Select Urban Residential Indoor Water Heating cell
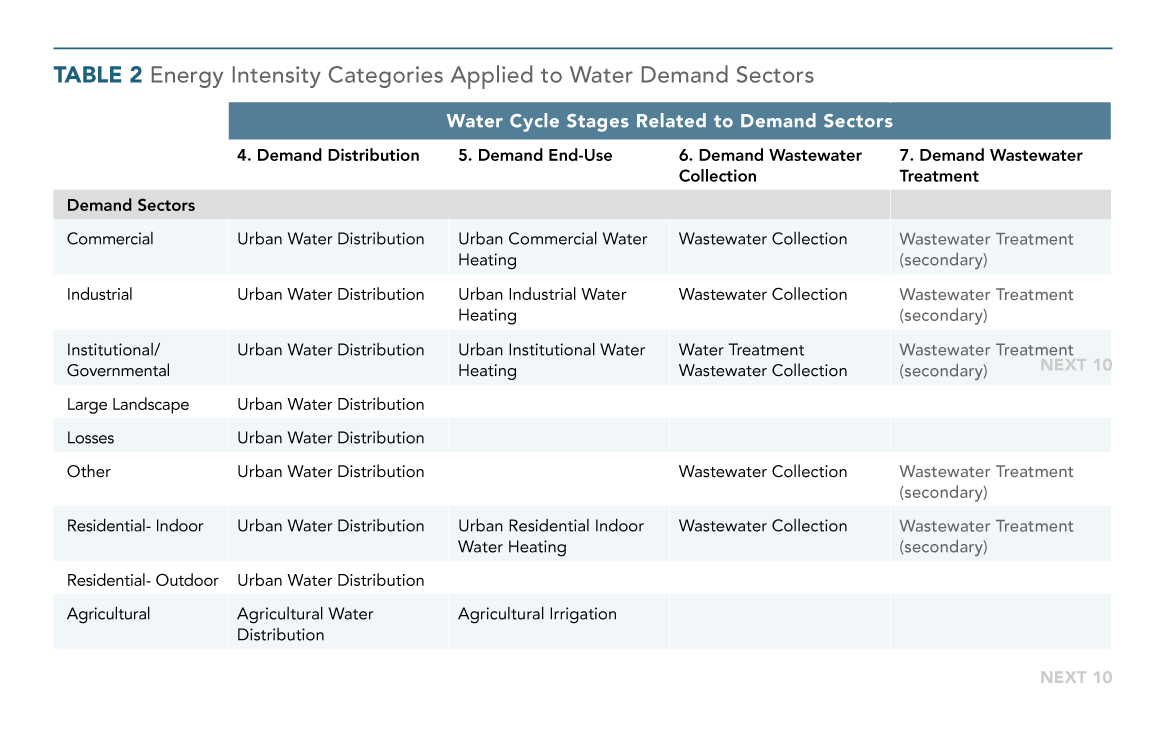 (x=551, y=536)
